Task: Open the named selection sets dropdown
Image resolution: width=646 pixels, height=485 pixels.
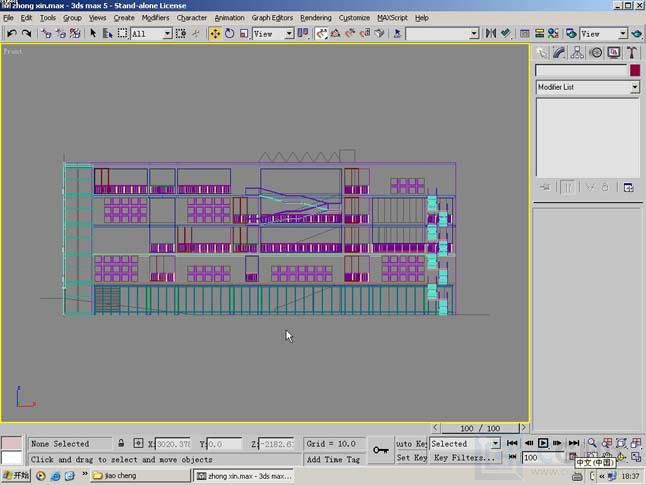Action: pyautogui.click(x=442, y=34)
